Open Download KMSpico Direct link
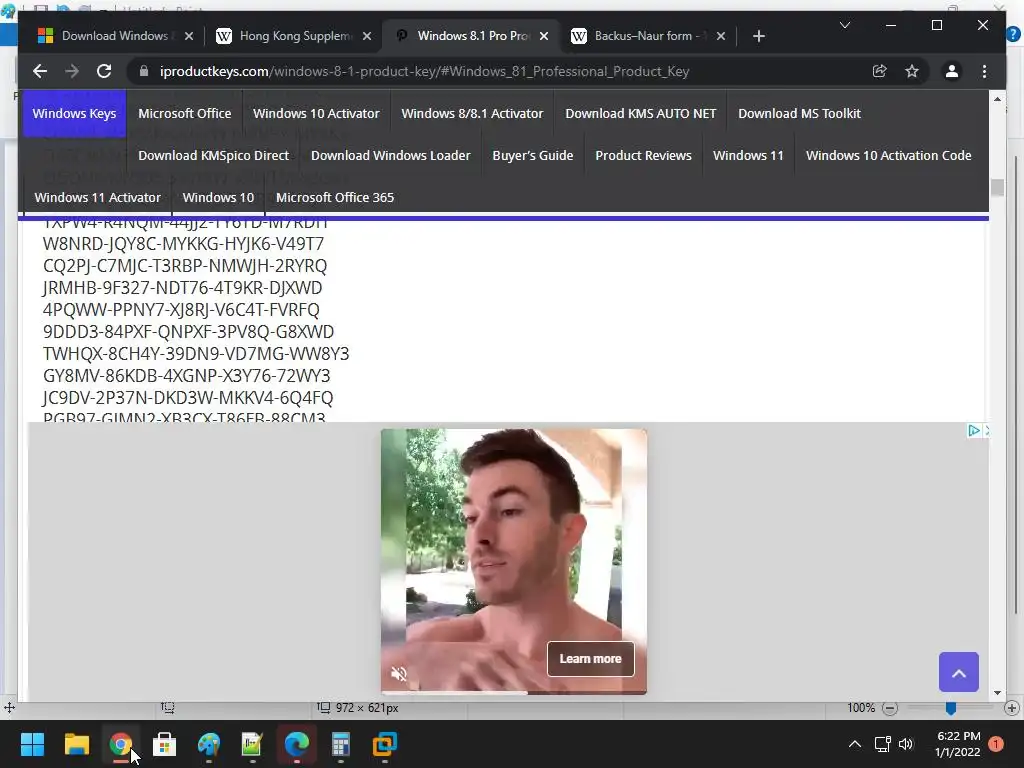The image size is (1024, 768). click(x=214, y=155)
